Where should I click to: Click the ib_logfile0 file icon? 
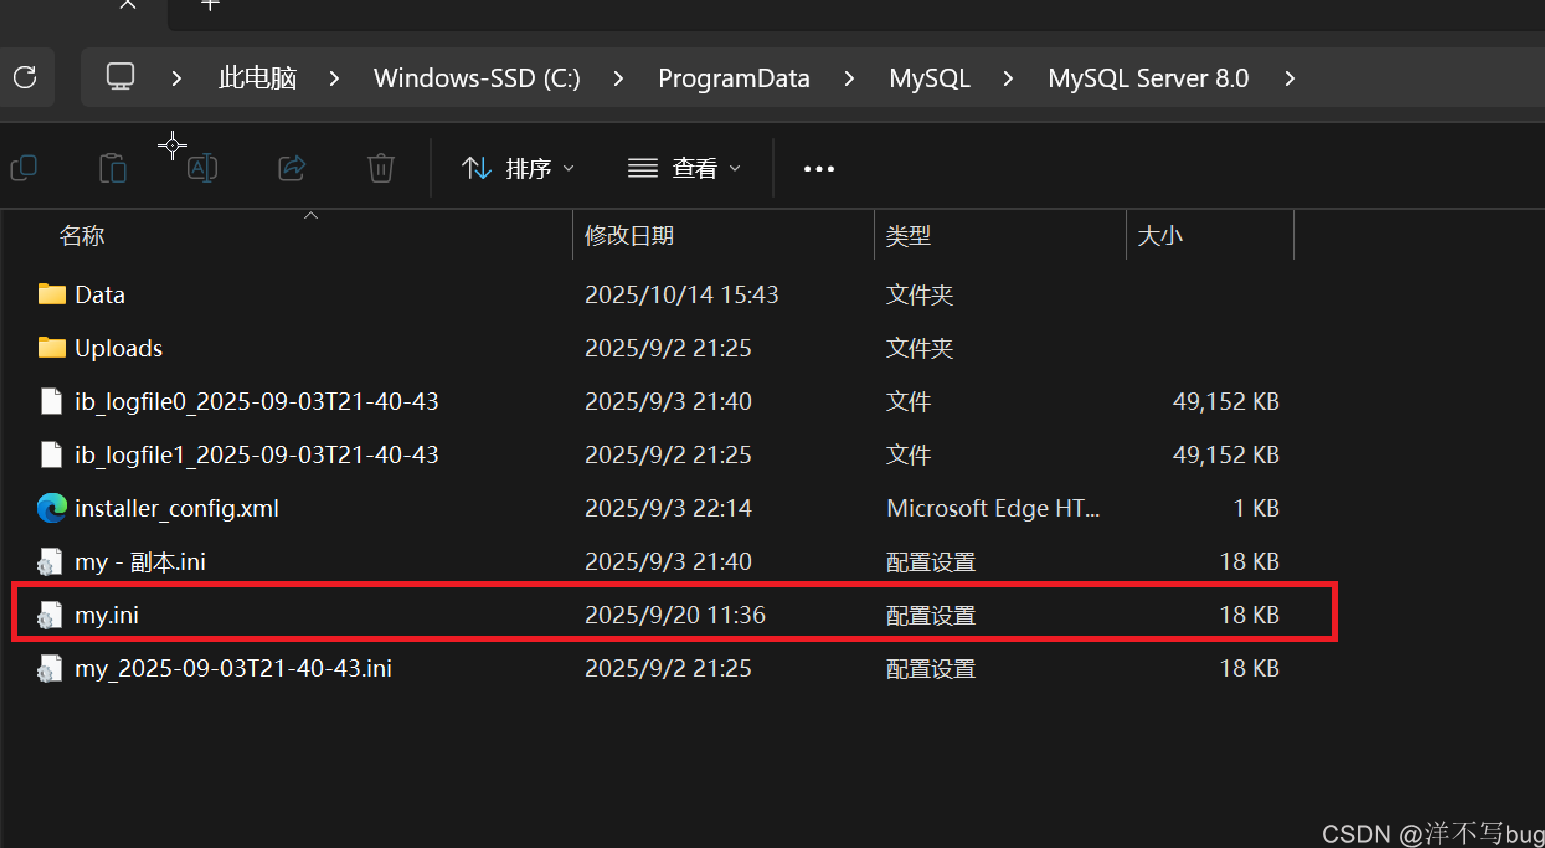coord(51,401)
